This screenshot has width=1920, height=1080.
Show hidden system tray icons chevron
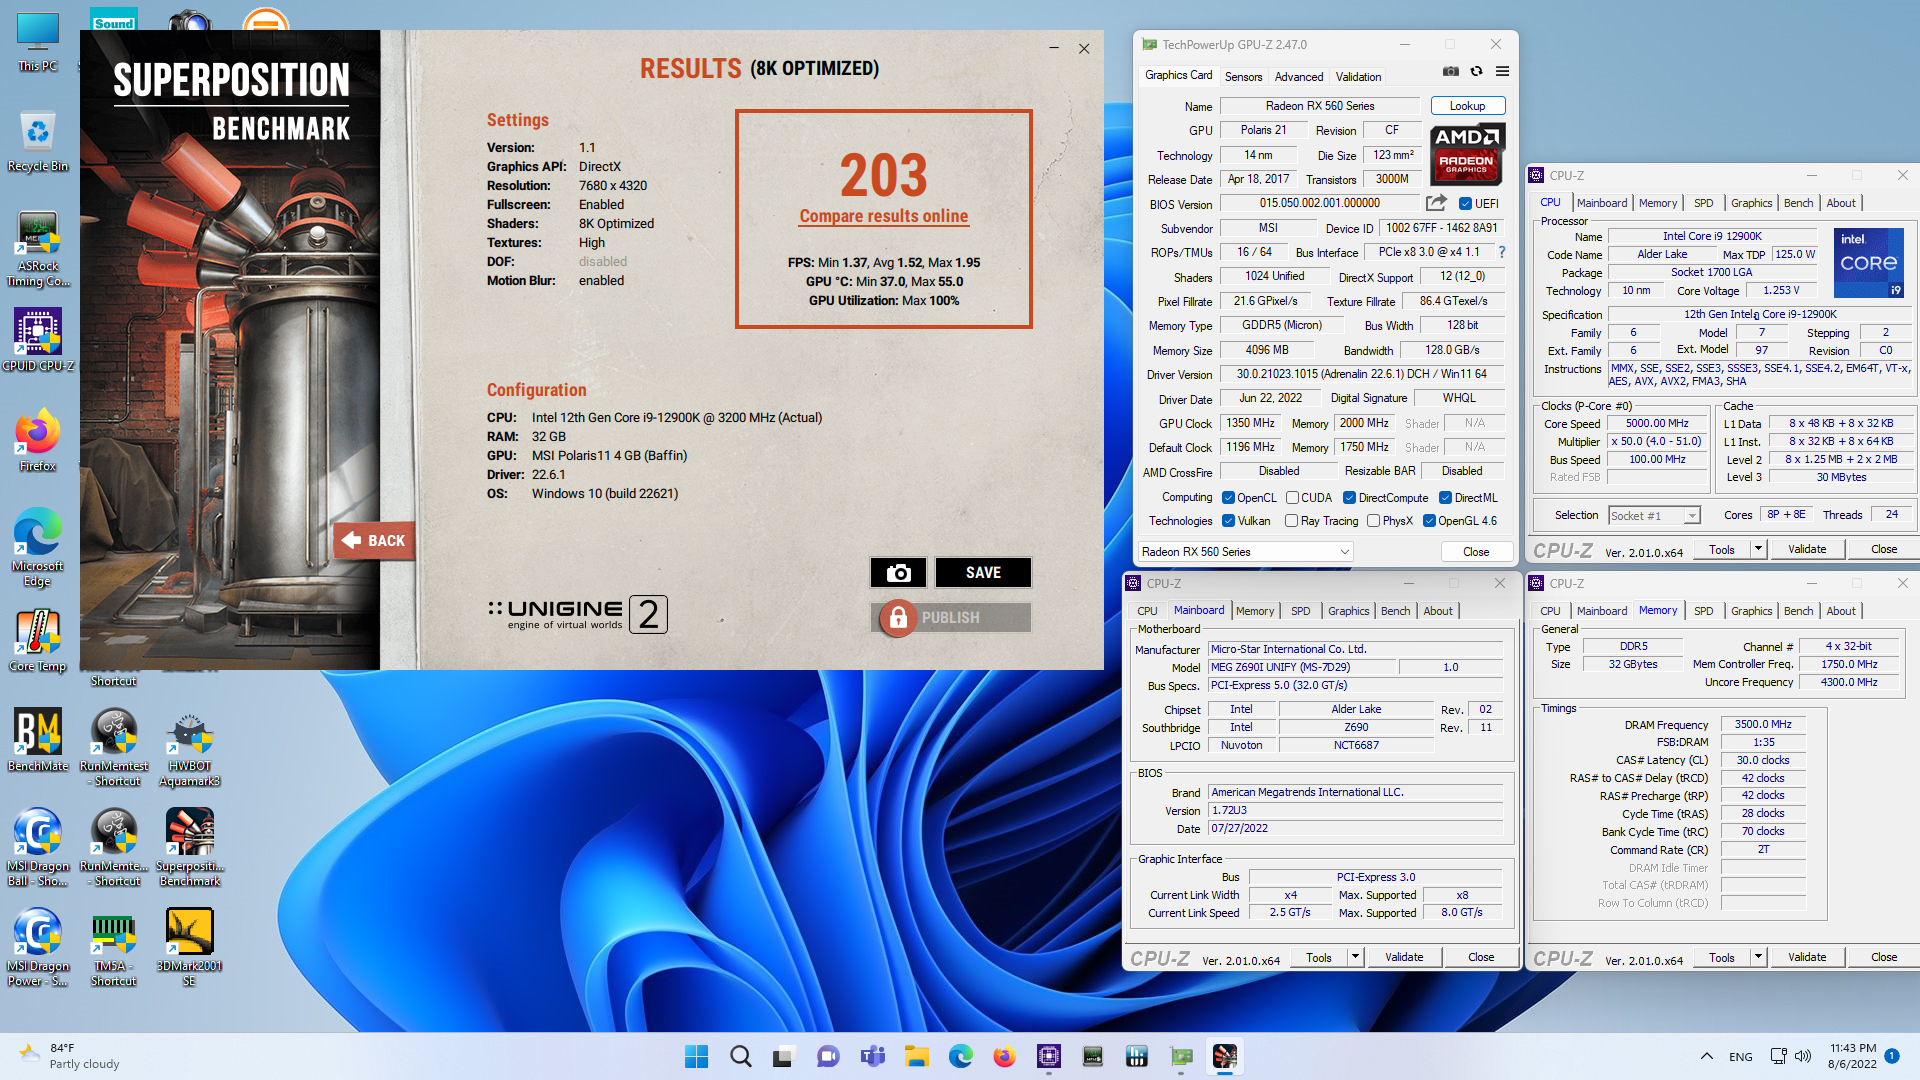1706,1056
